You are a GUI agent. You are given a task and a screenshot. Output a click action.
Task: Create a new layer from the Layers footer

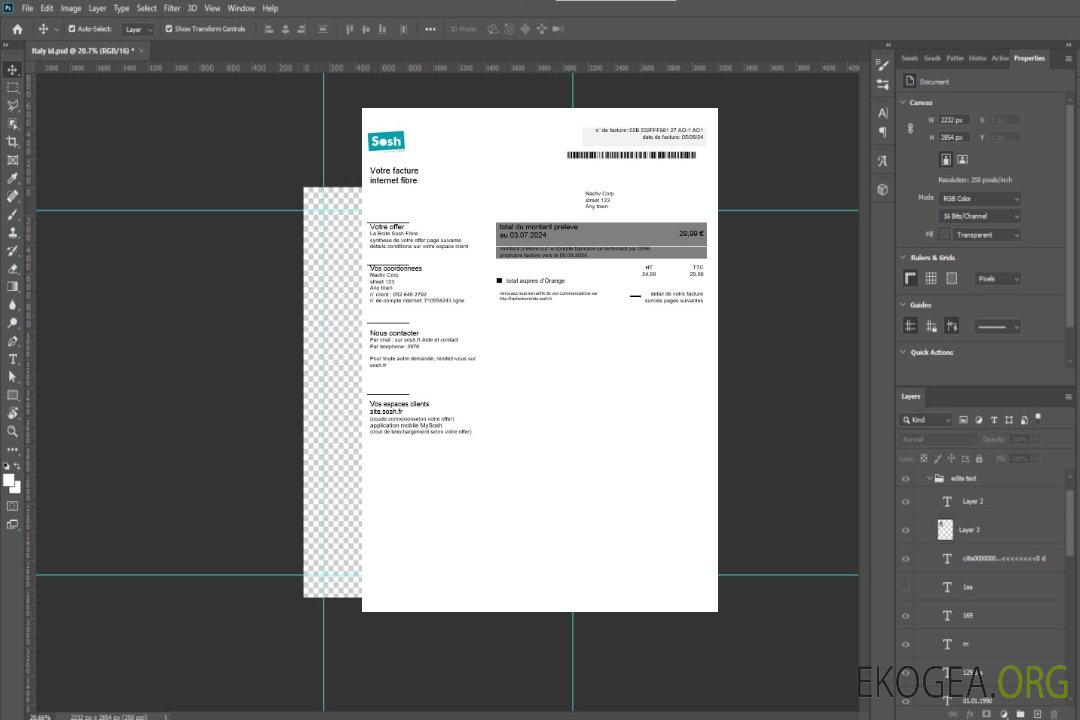pos(1037,714)
